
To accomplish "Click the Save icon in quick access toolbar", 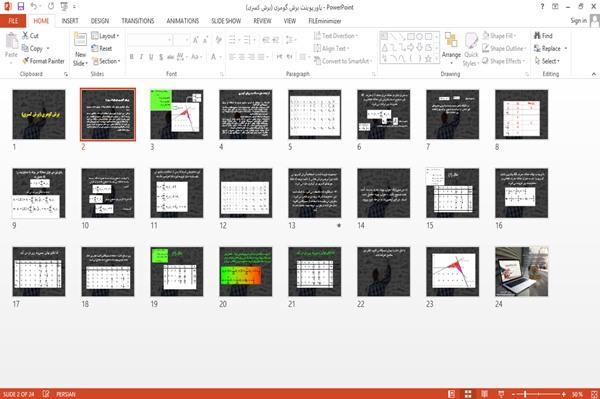I will (x=21, y=7).
